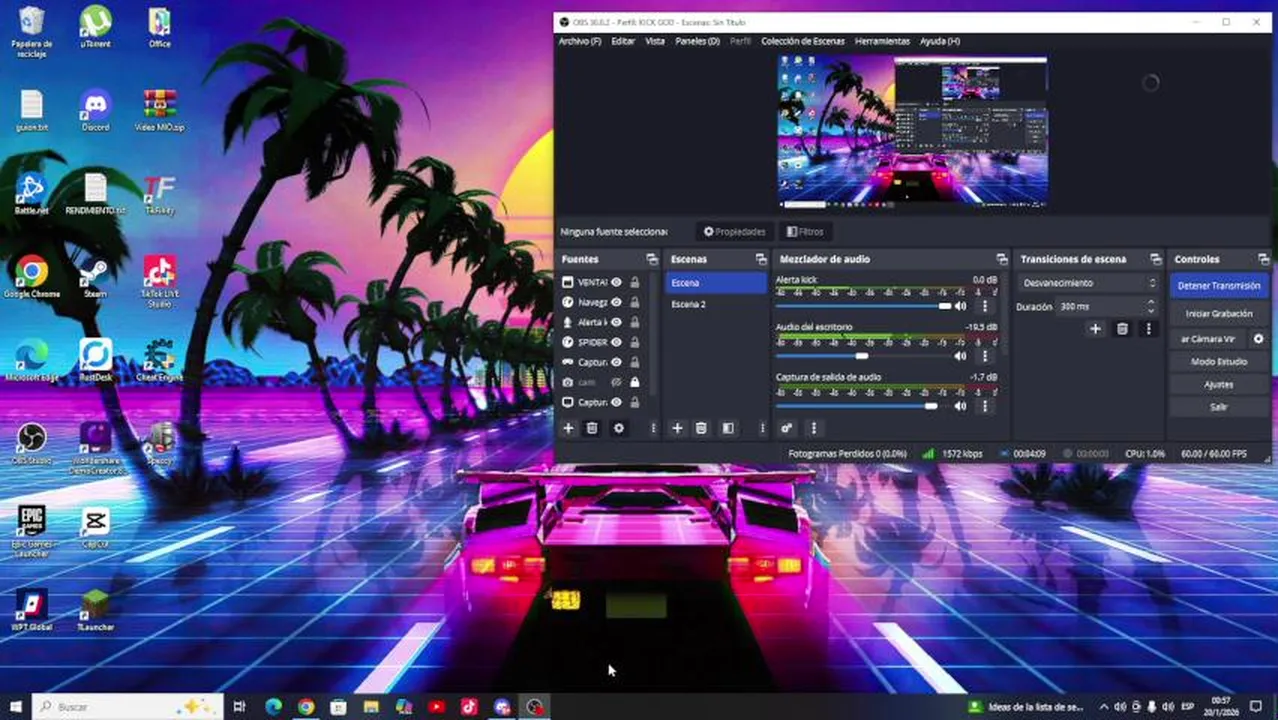
Task: Open Alerta kick channel options menu
Action: 985,306
